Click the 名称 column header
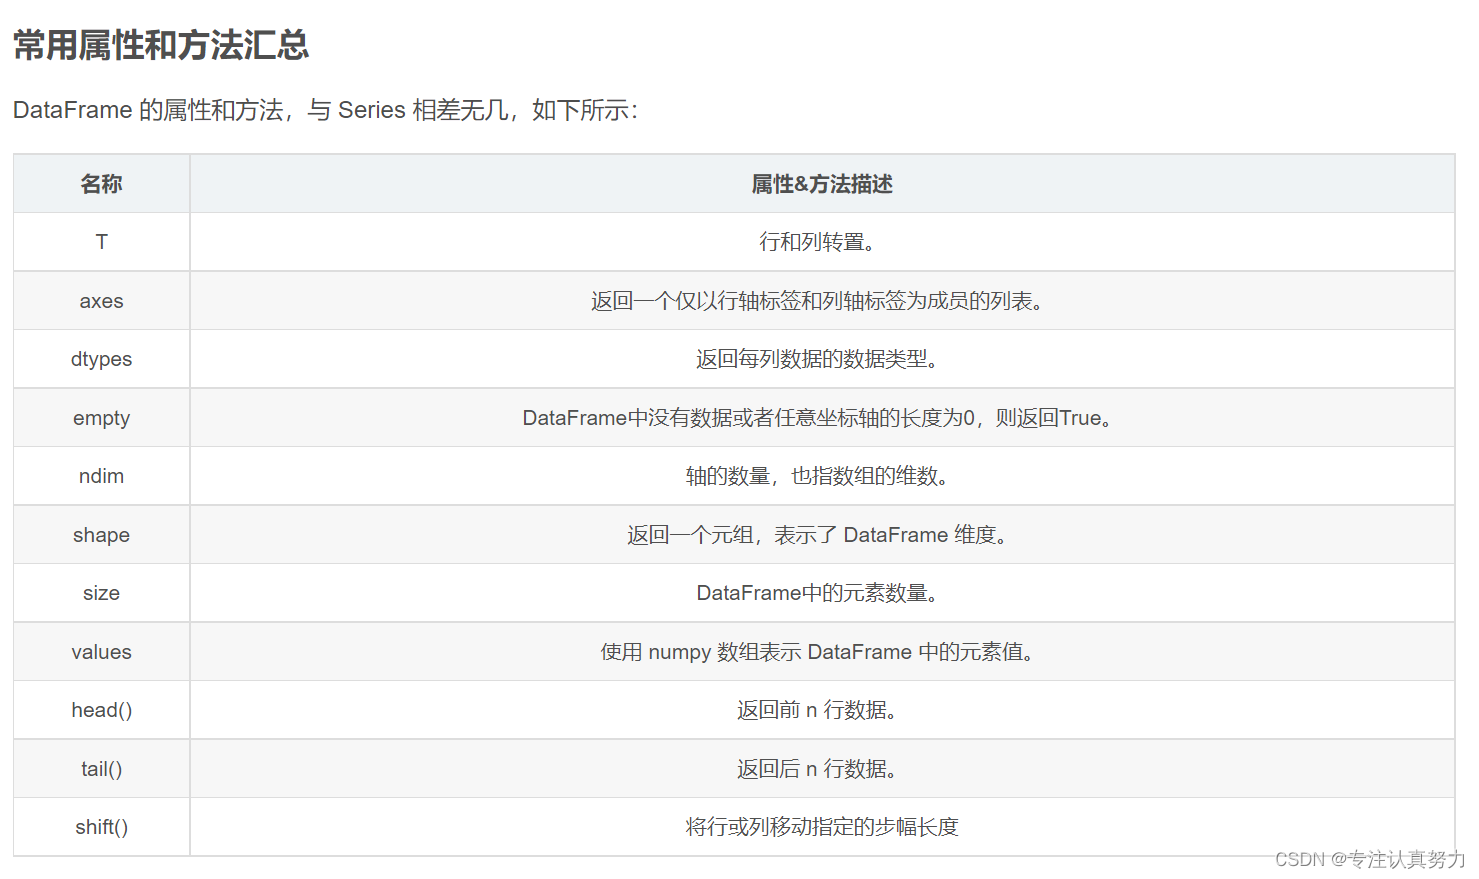1479x879 pixels. point(101,184)
